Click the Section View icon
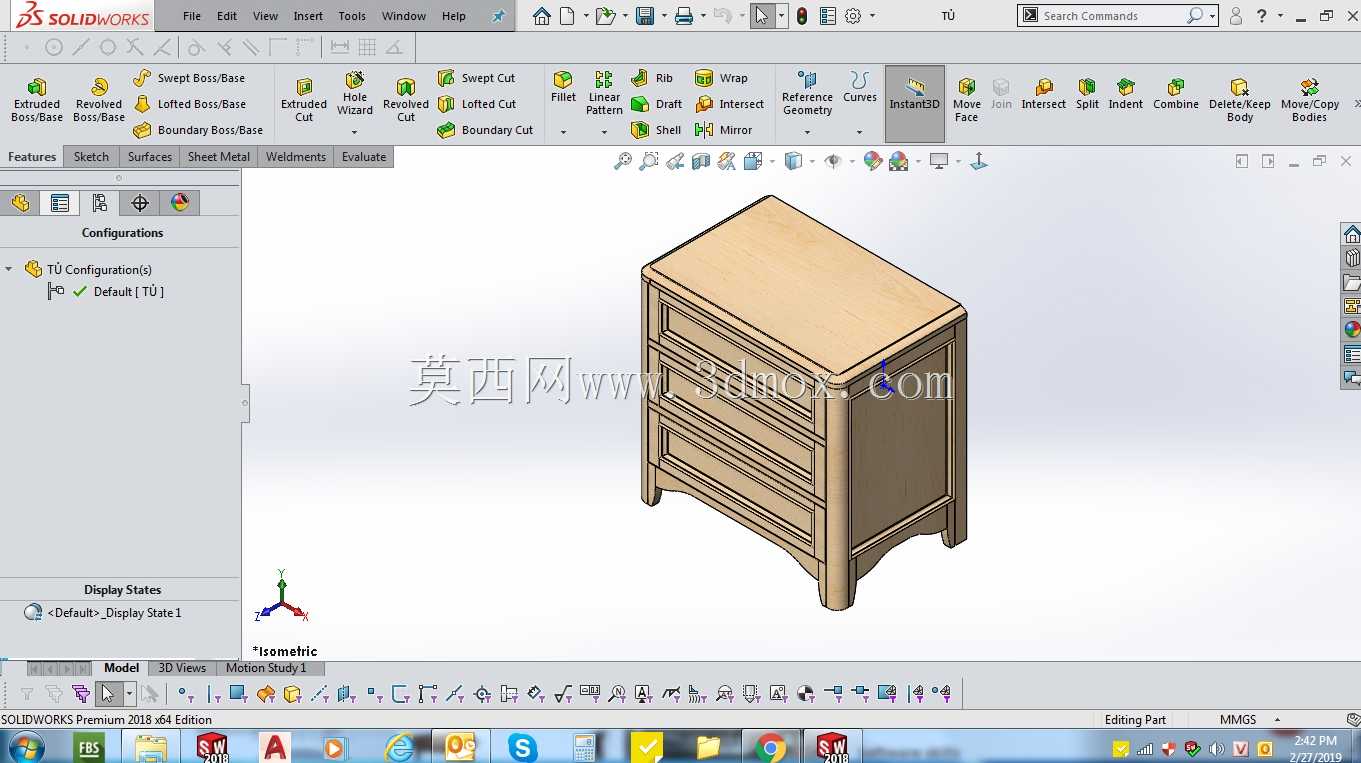 click(701, 161)
